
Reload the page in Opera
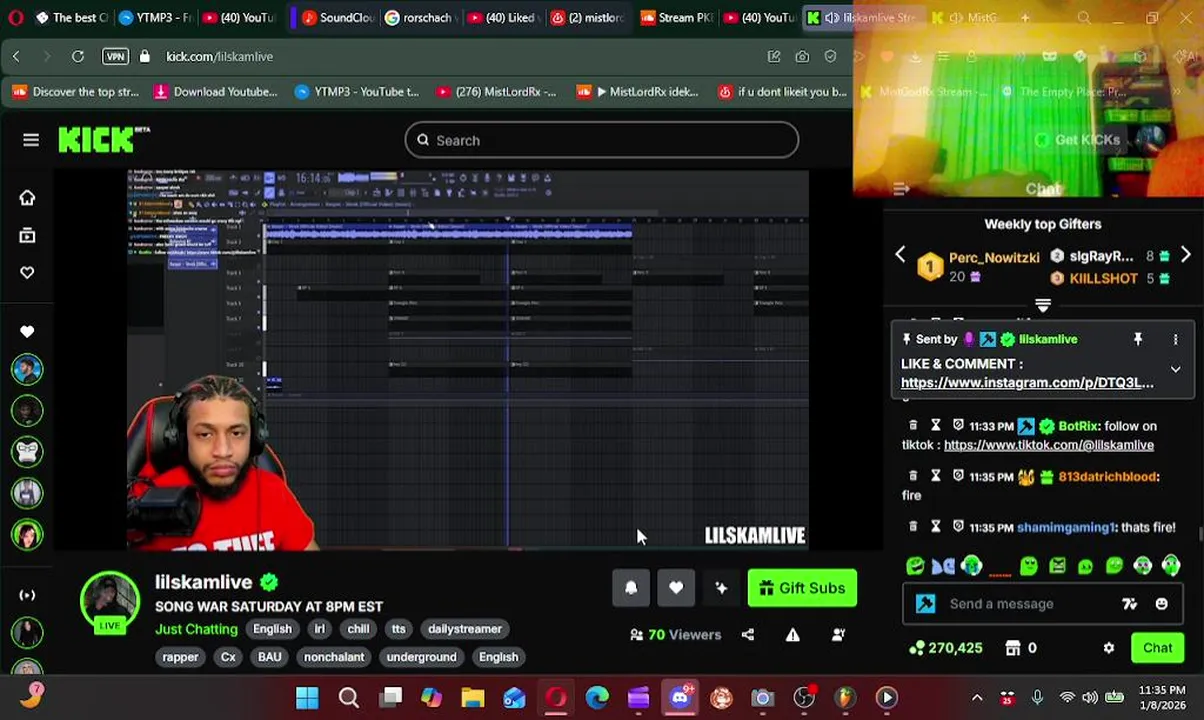pyautogui.click(x=77, y=57)
